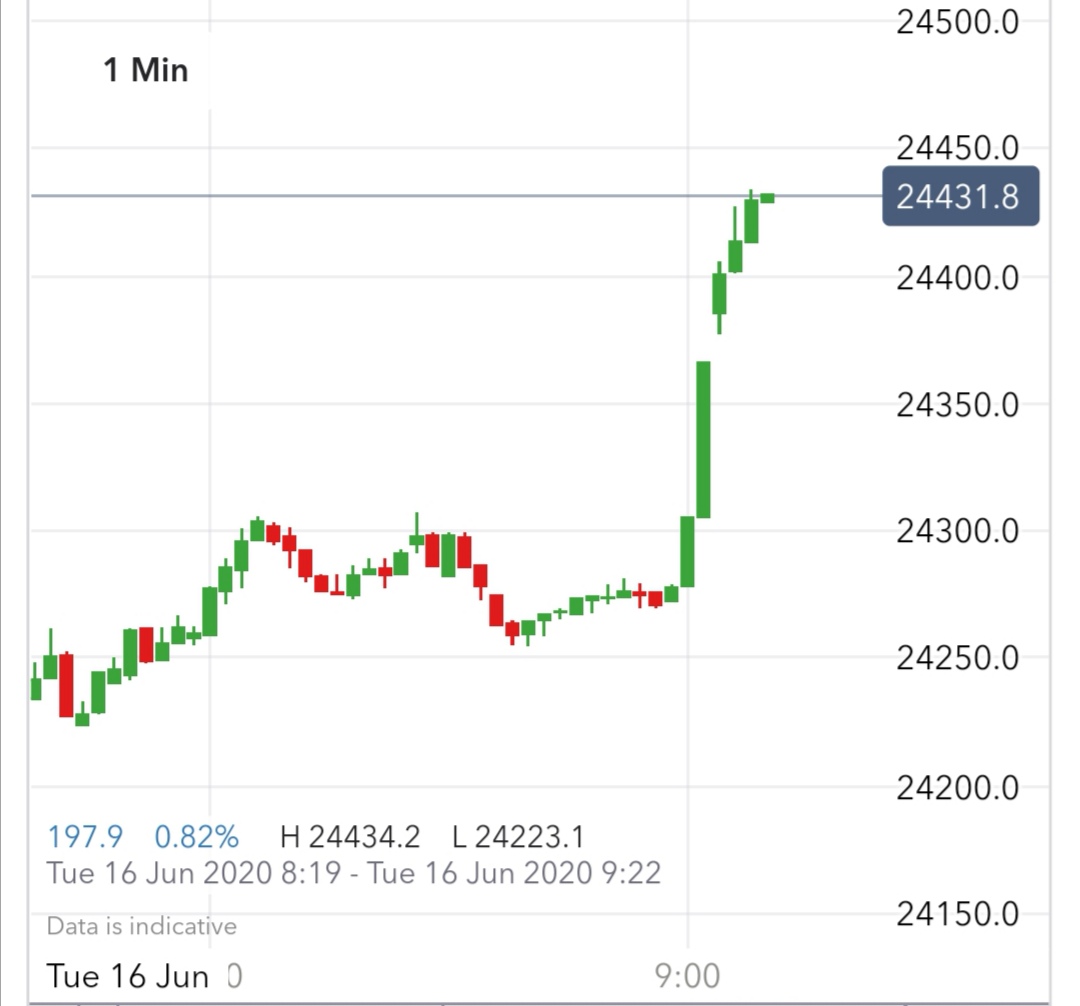Click the 24450.0 price axis label
1080x1006 pixels.
click(x=957, y=149)
